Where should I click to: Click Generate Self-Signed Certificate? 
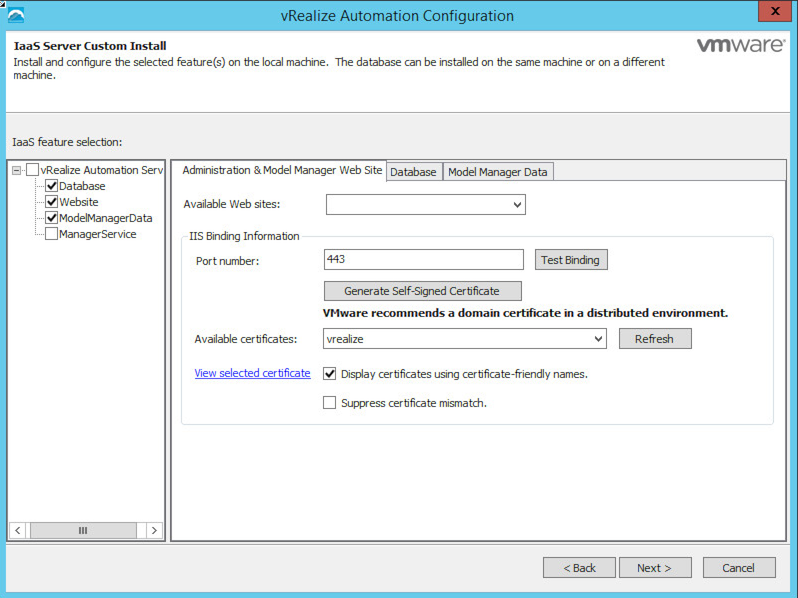coord(421,291)
